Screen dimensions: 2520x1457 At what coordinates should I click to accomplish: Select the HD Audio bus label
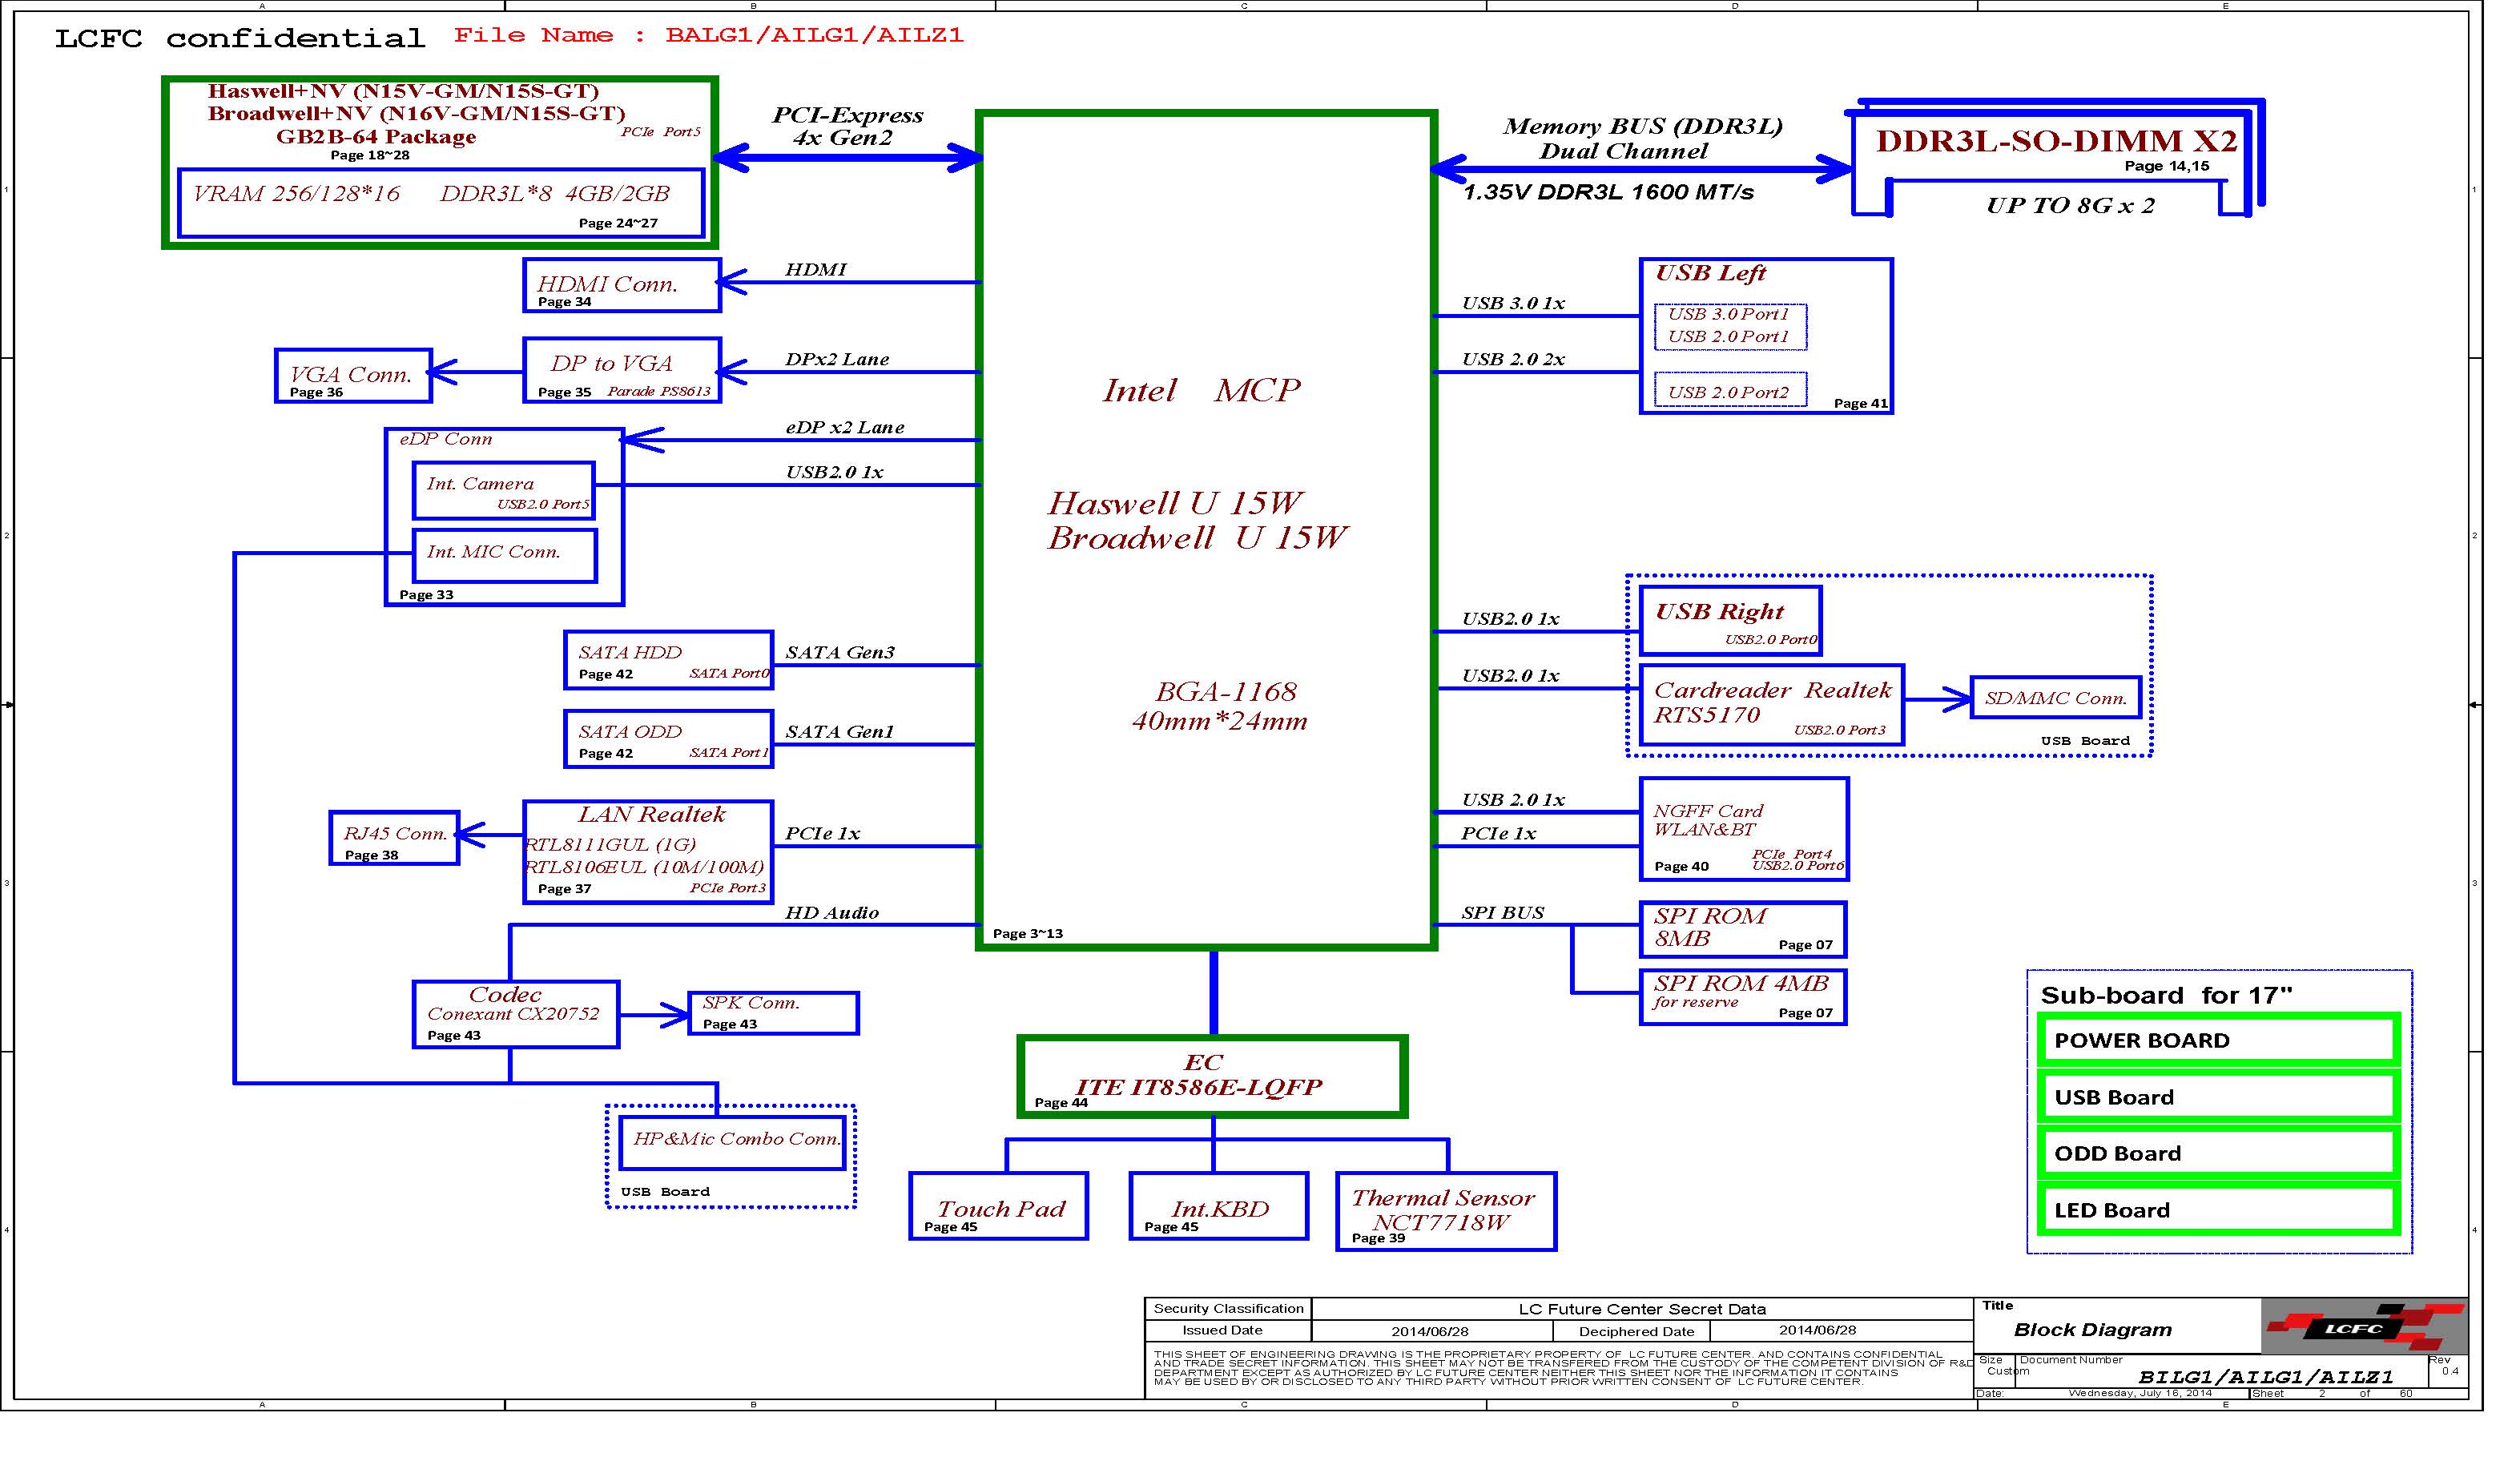[831, 913]
